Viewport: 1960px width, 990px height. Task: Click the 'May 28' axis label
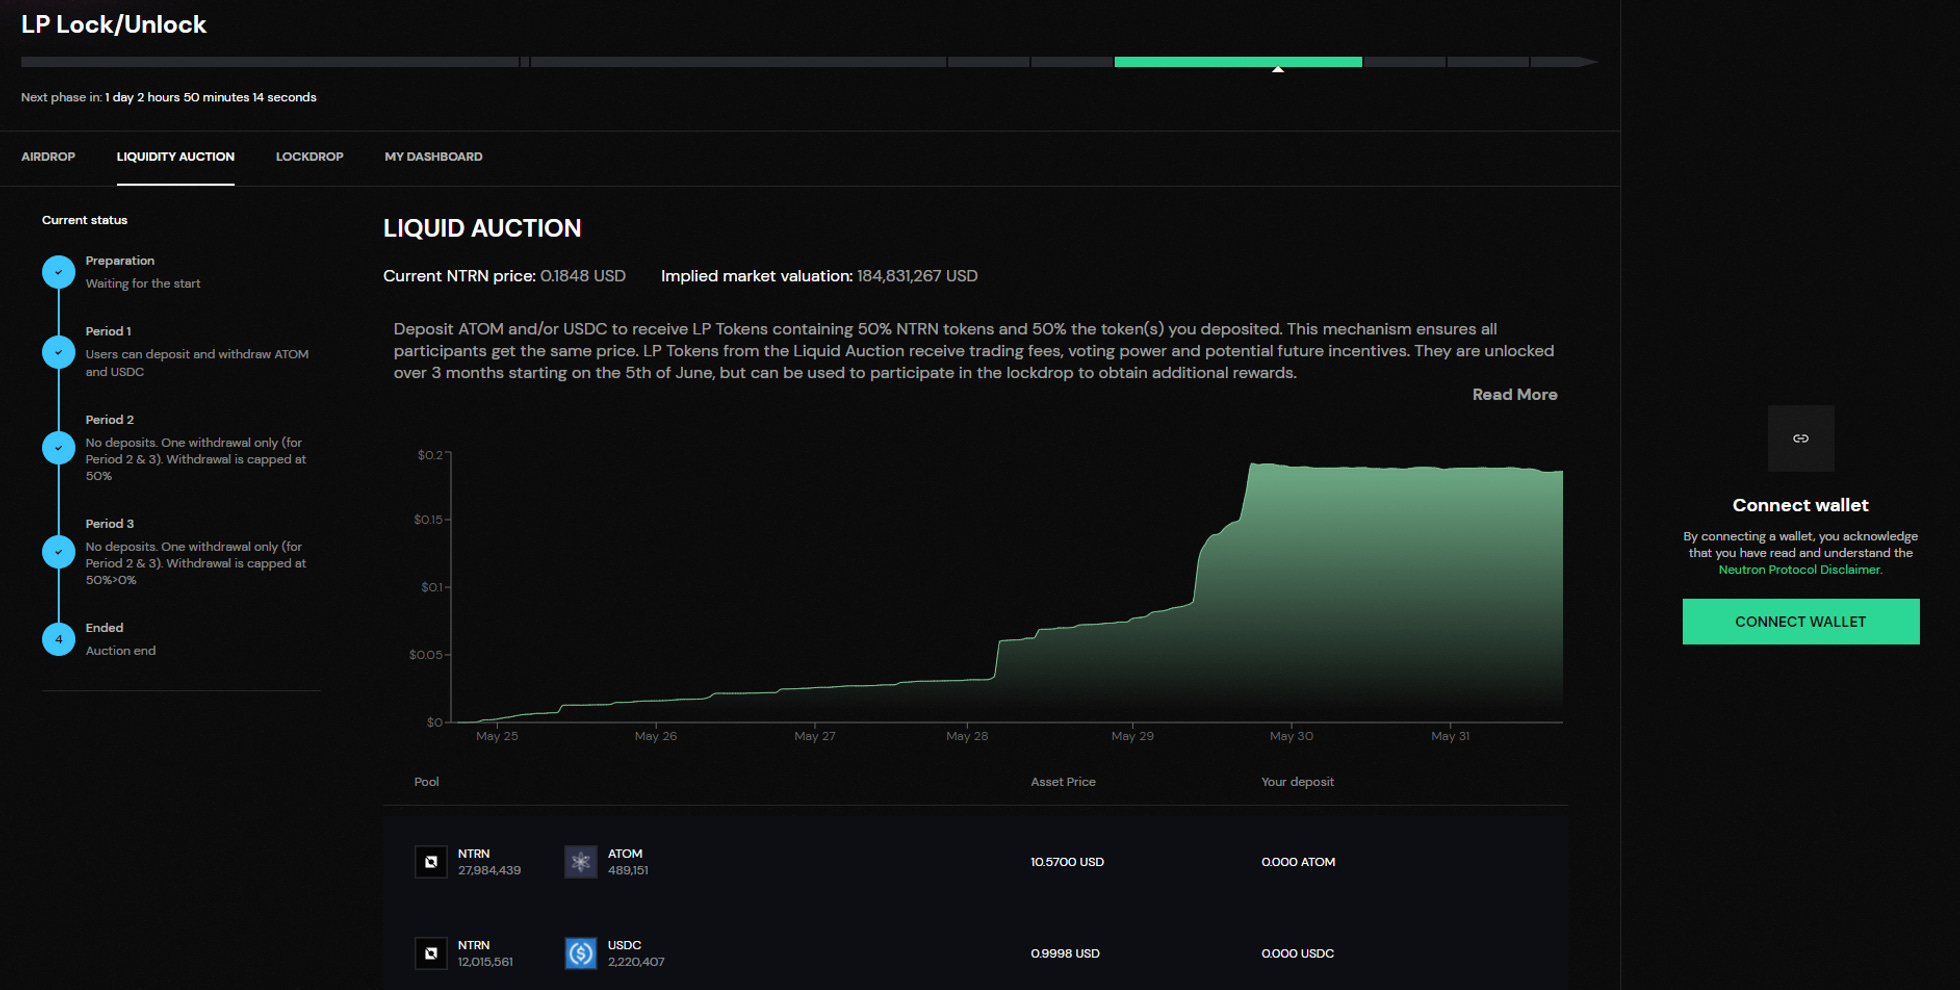pyautogui.click(x=967, y=736)
